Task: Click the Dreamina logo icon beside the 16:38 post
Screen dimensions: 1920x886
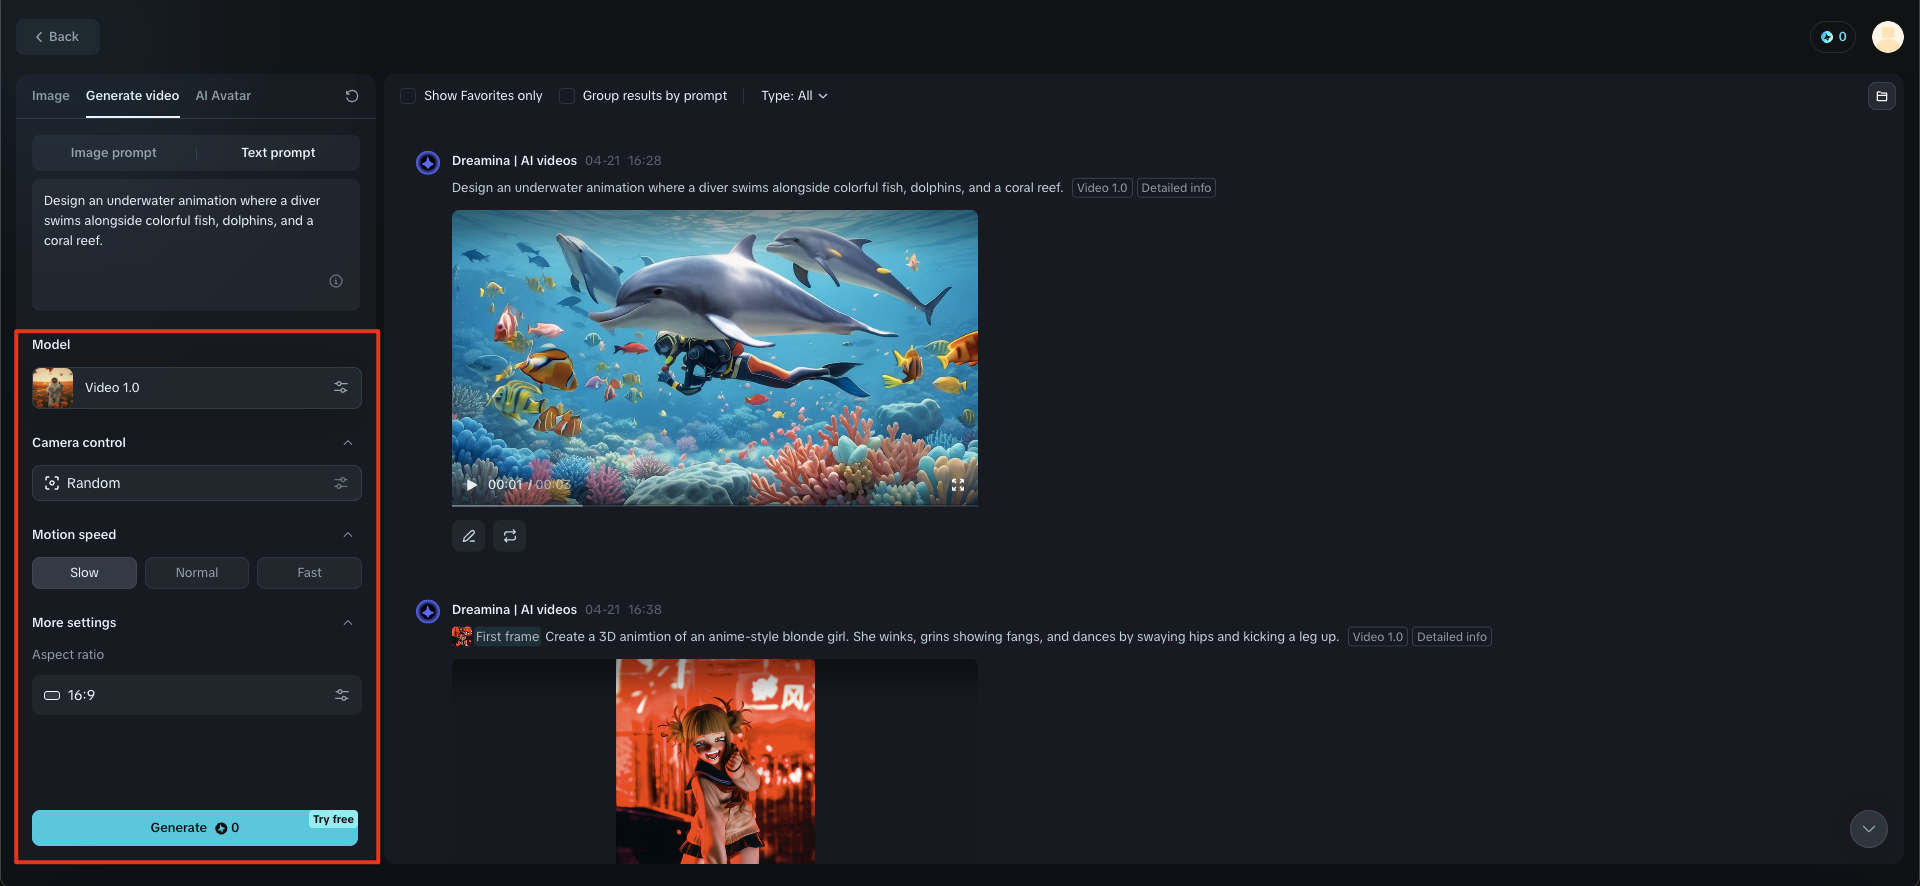Action: pyautogui.click(x=428, y=611)
